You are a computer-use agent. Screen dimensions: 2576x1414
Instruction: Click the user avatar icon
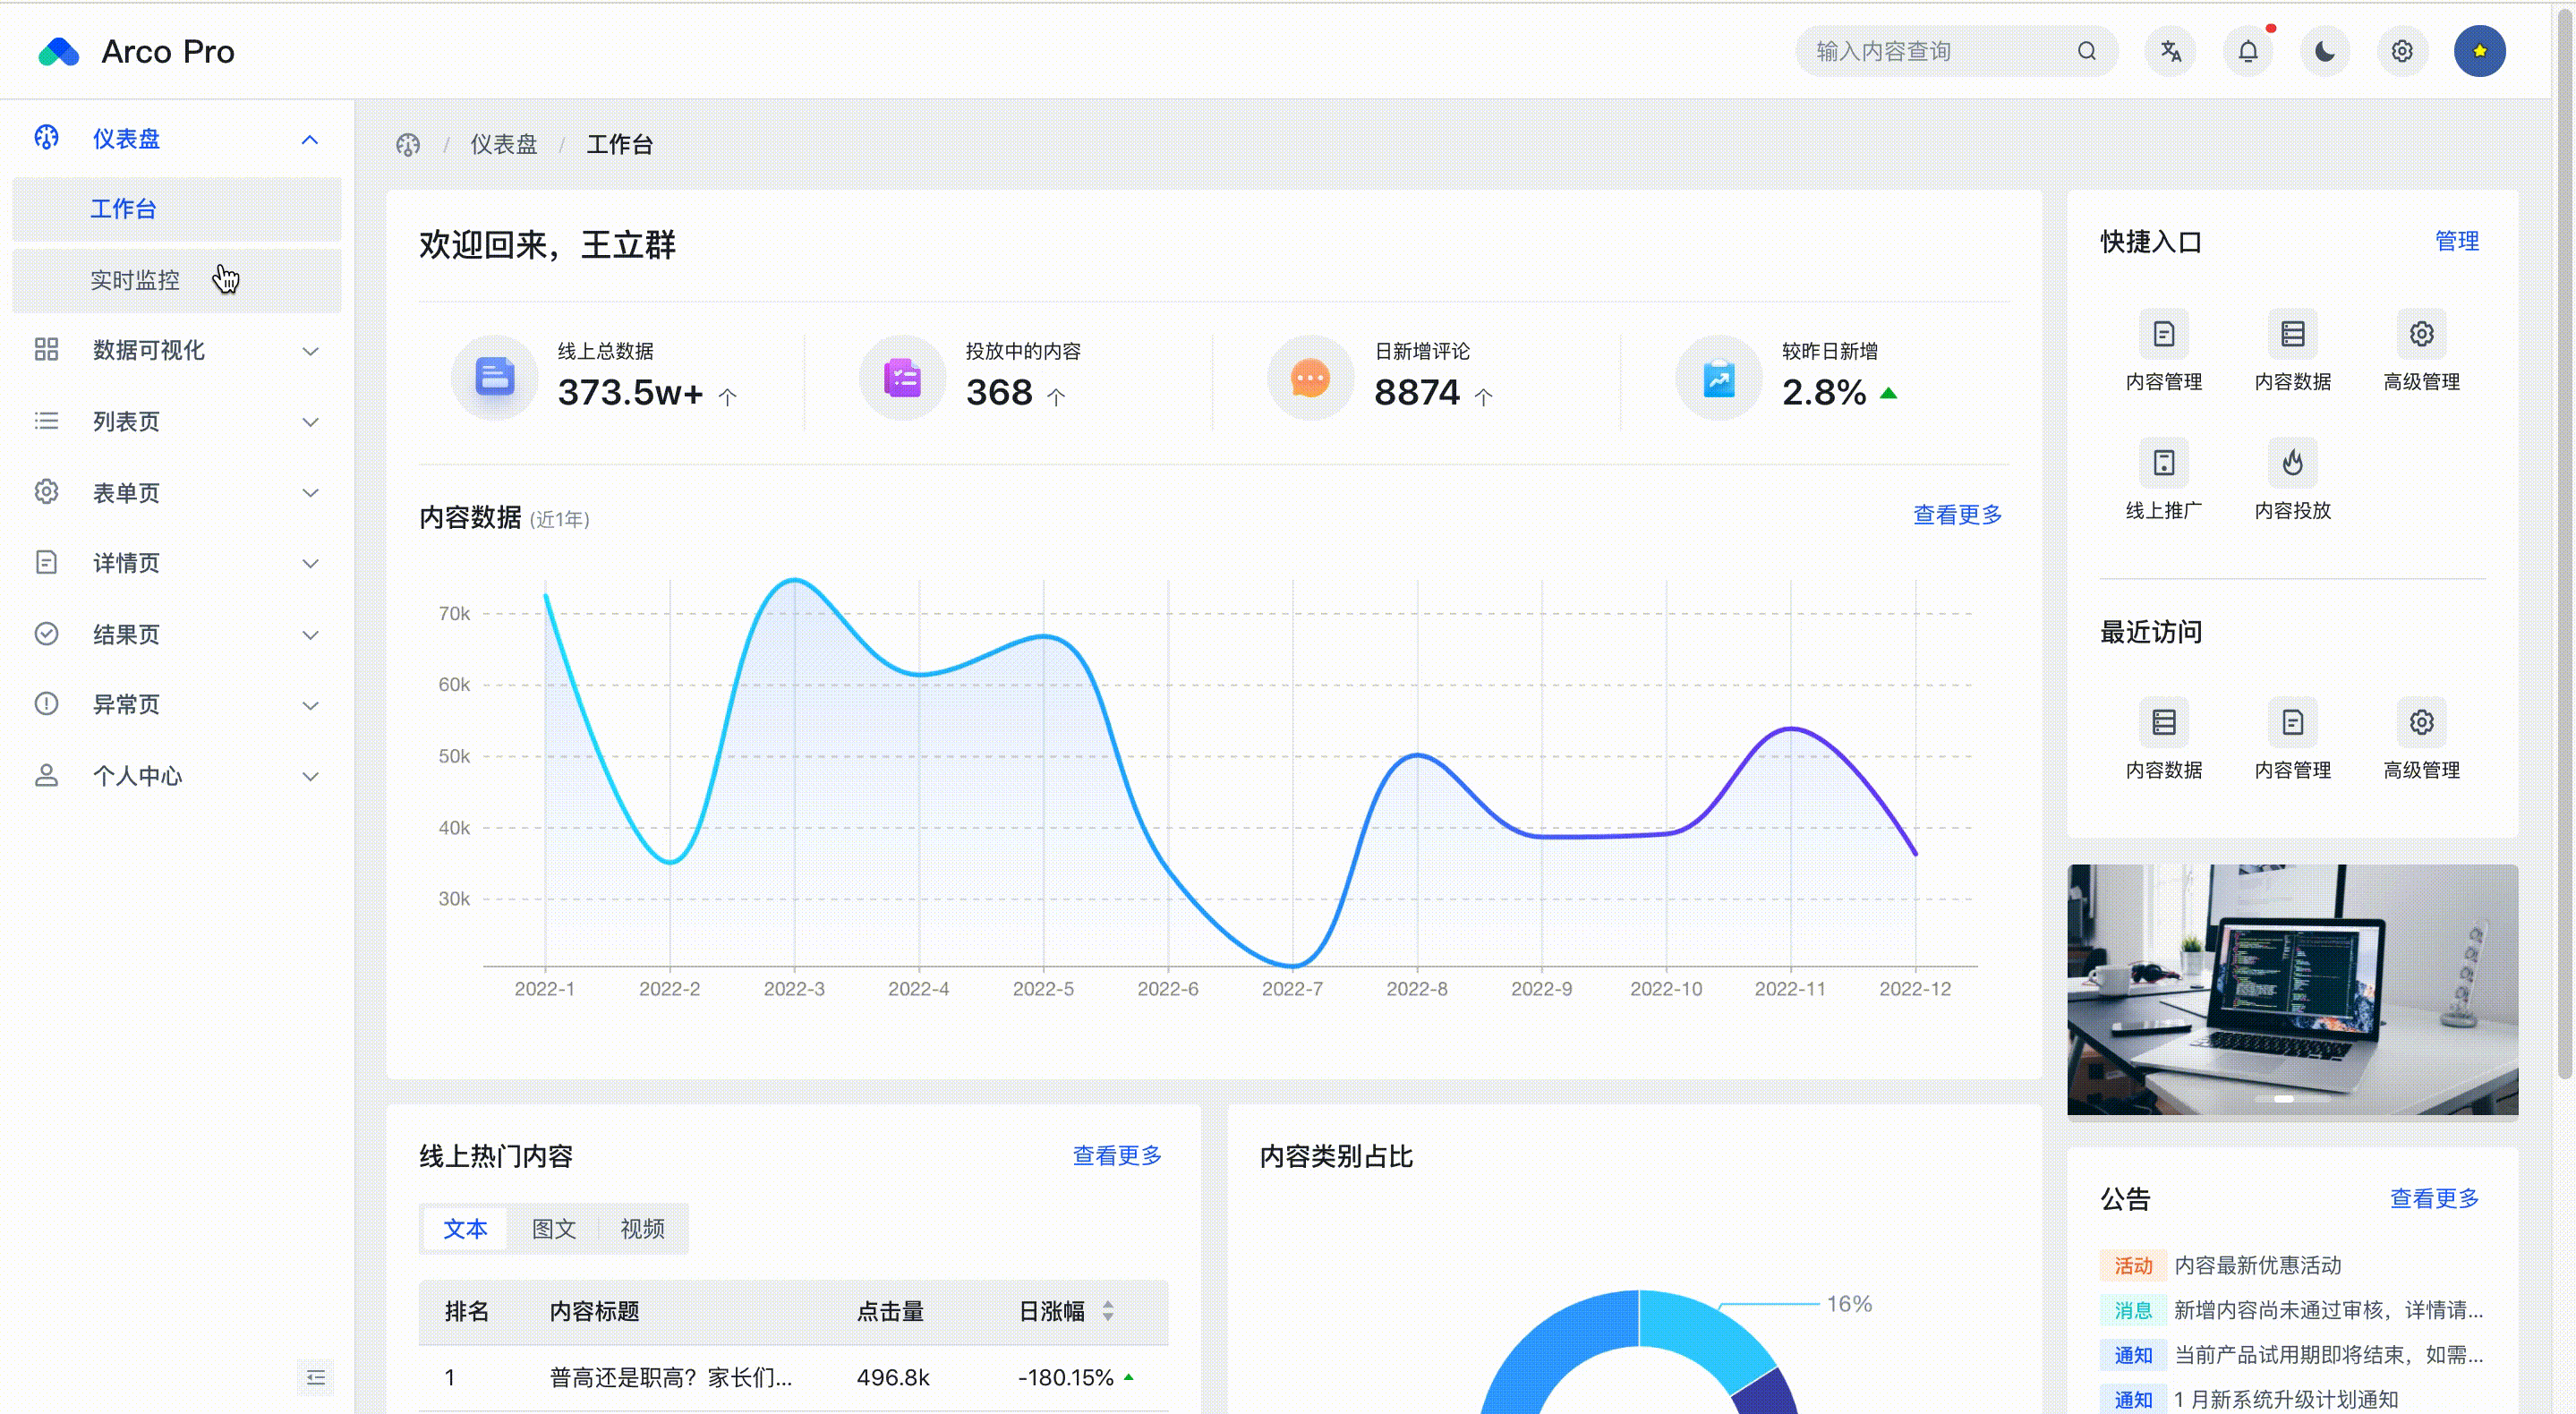pyautogui.click(x=2479, y=51)
